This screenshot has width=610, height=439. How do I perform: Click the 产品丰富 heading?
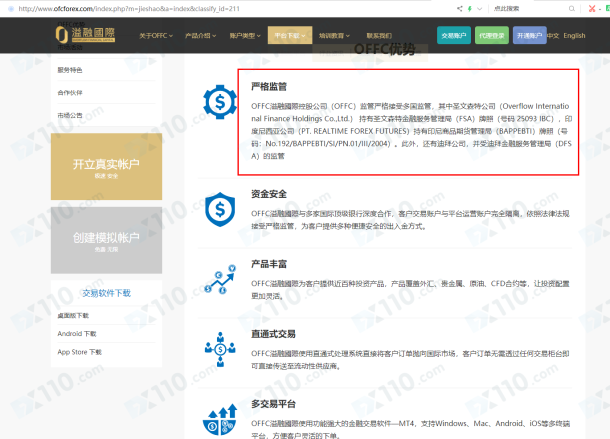click(269, 264)
